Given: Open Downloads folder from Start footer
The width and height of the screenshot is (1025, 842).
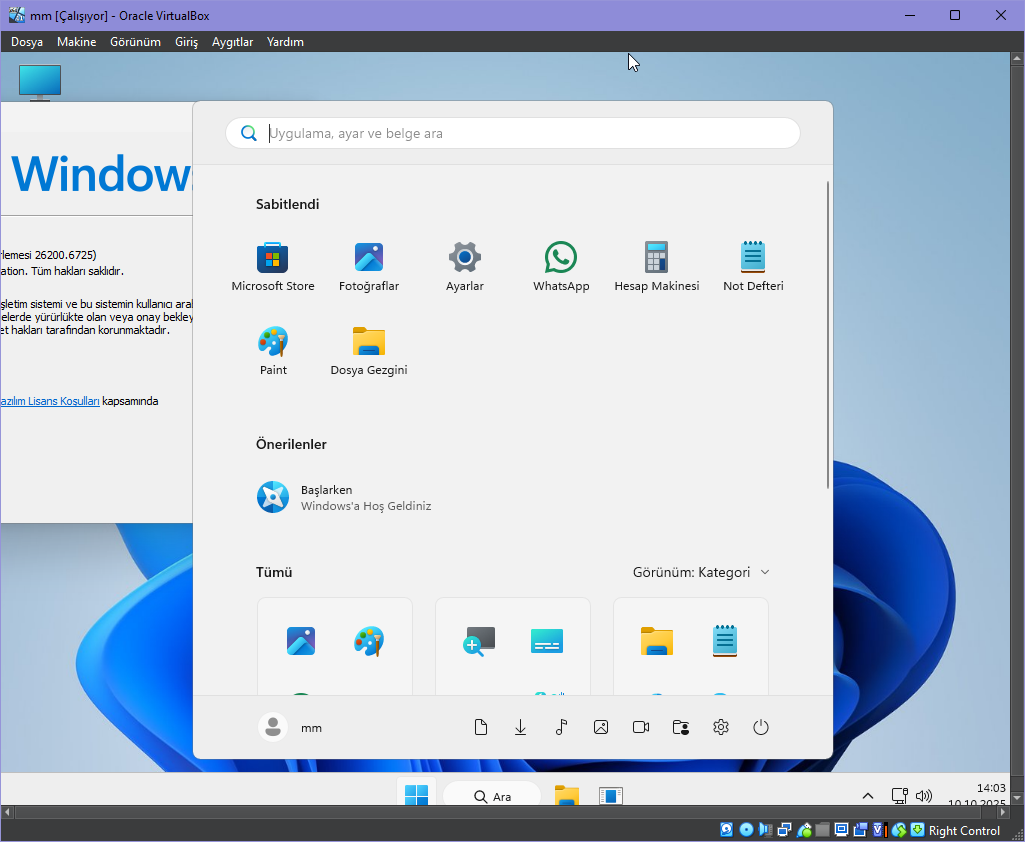Looking at the screenshot, I should (520, 727).
